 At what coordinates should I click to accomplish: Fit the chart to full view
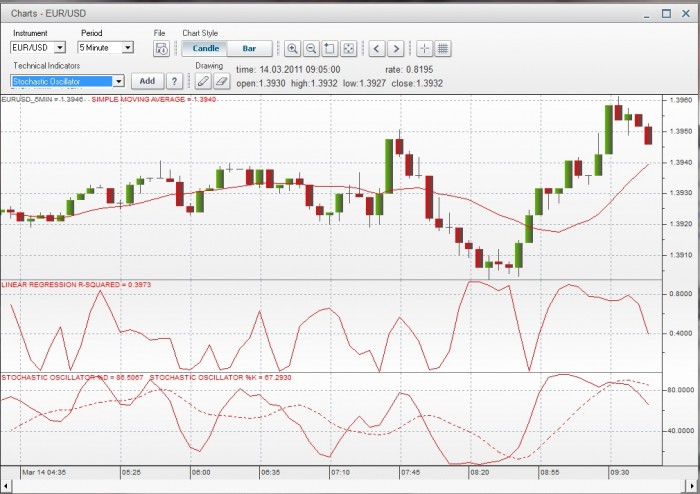pyautogui.click(x=349, y=48)
